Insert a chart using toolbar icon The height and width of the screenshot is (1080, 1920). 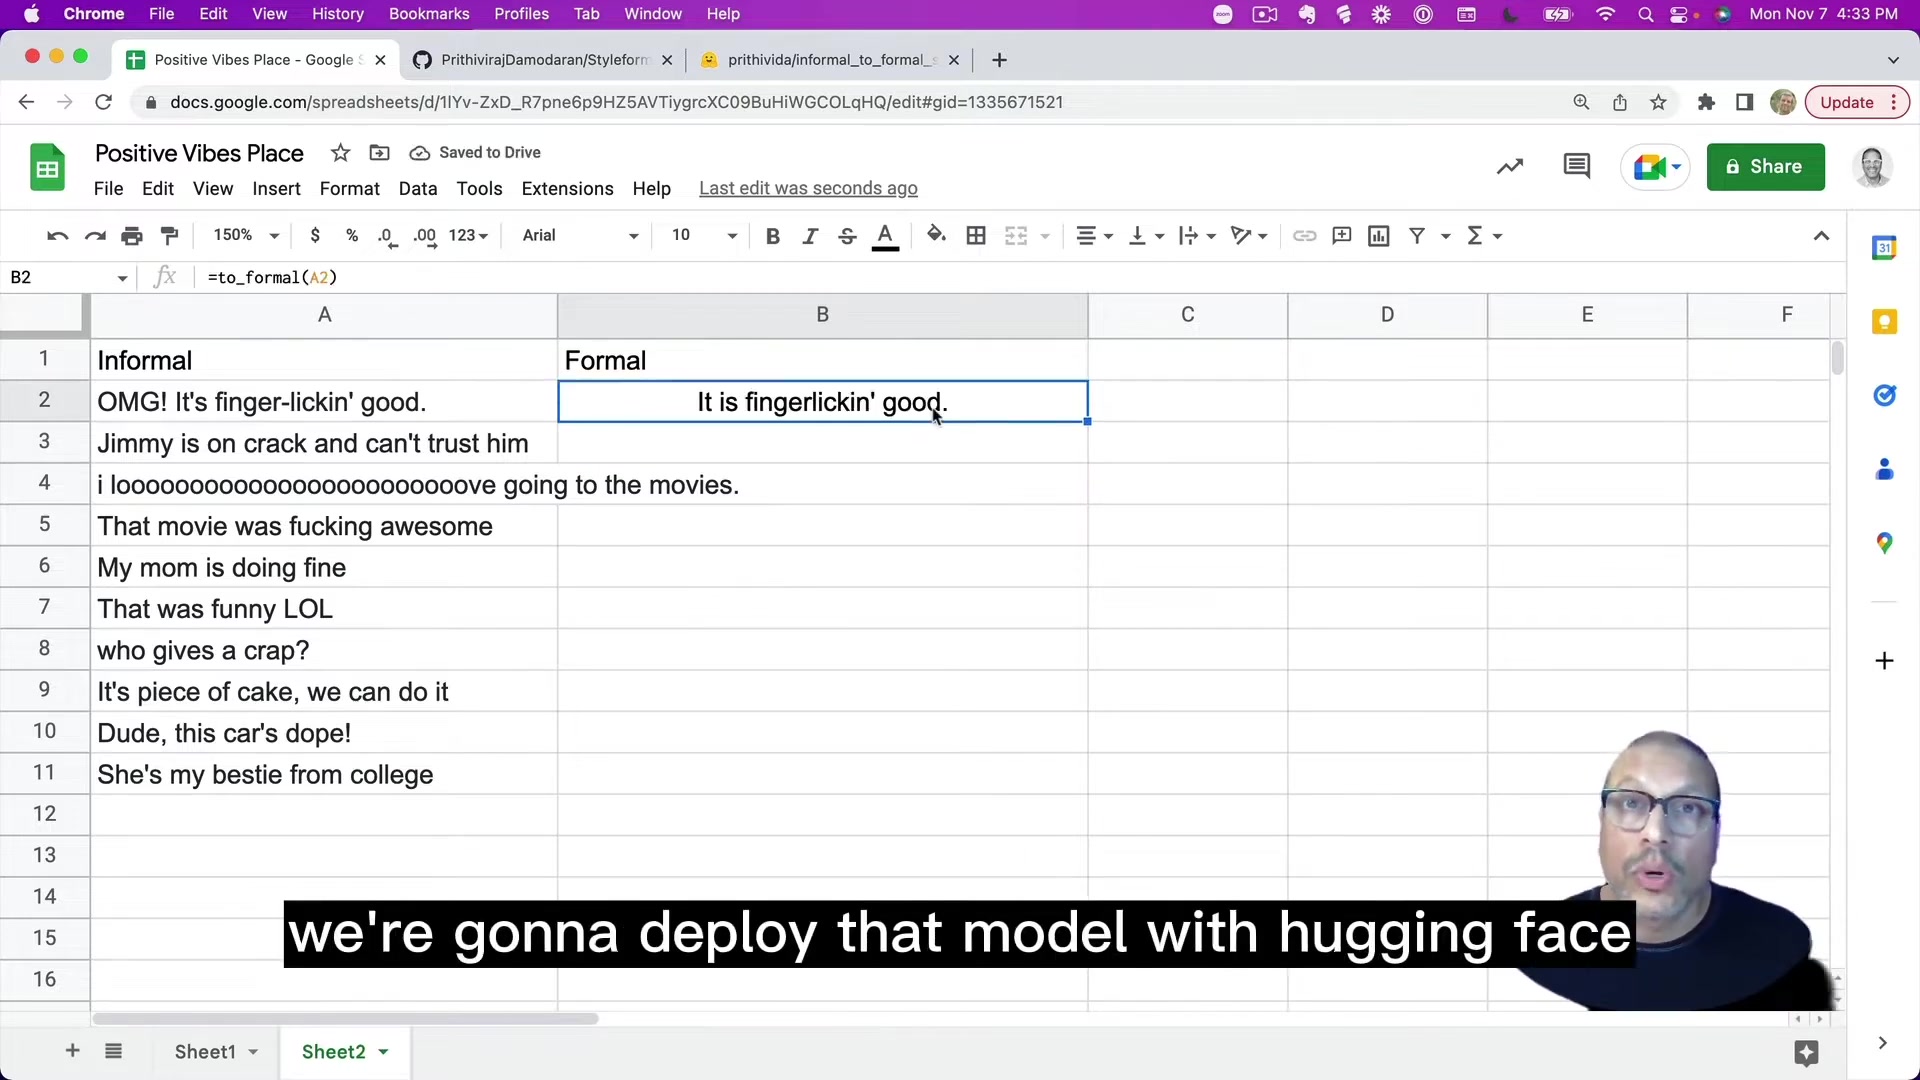pyautogui.click(x=1379, y=236)
